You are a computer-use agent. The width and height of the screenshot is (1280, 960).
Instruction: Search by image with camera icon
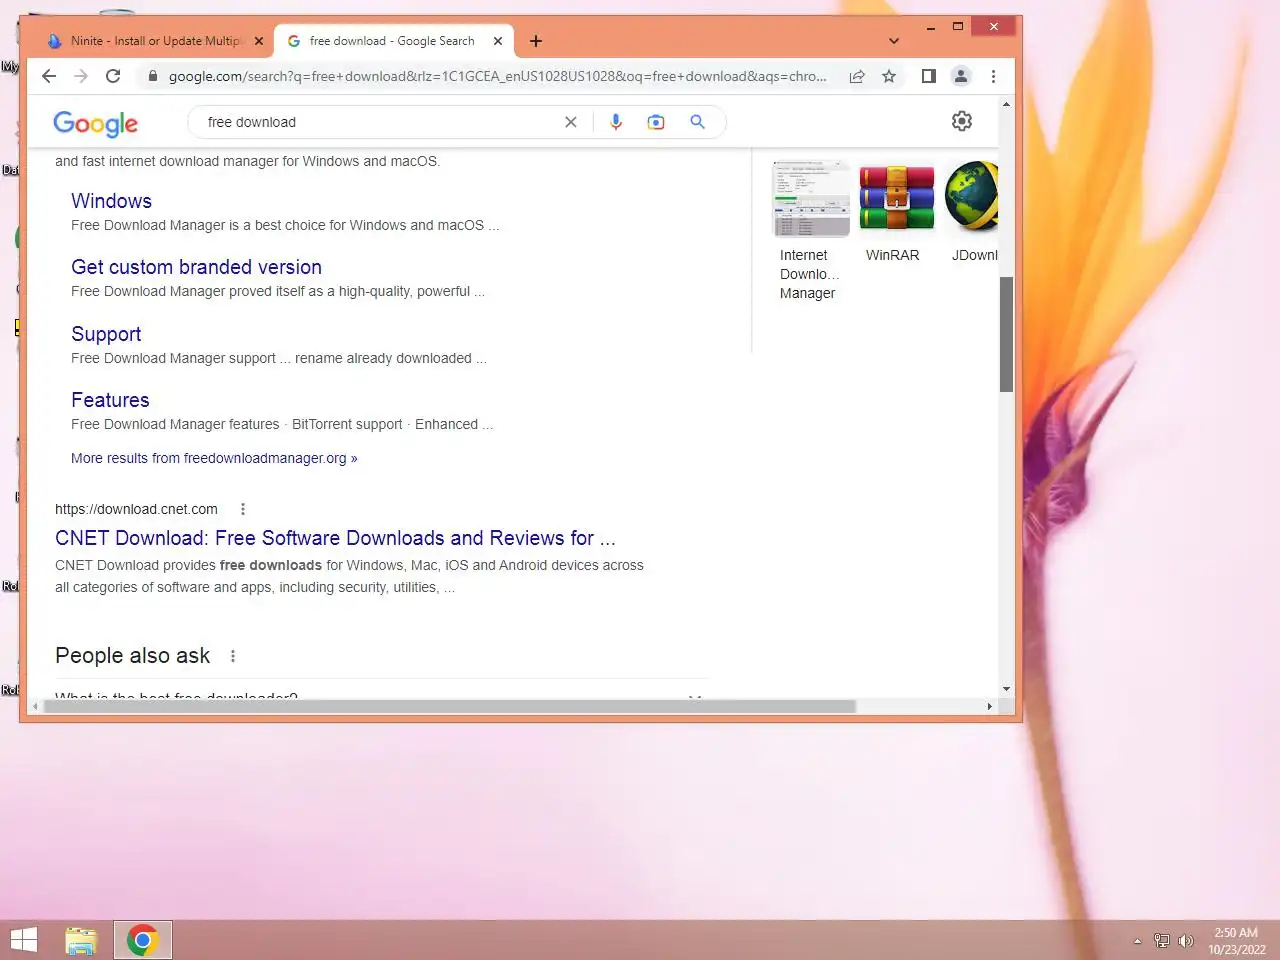coord(656,122)
